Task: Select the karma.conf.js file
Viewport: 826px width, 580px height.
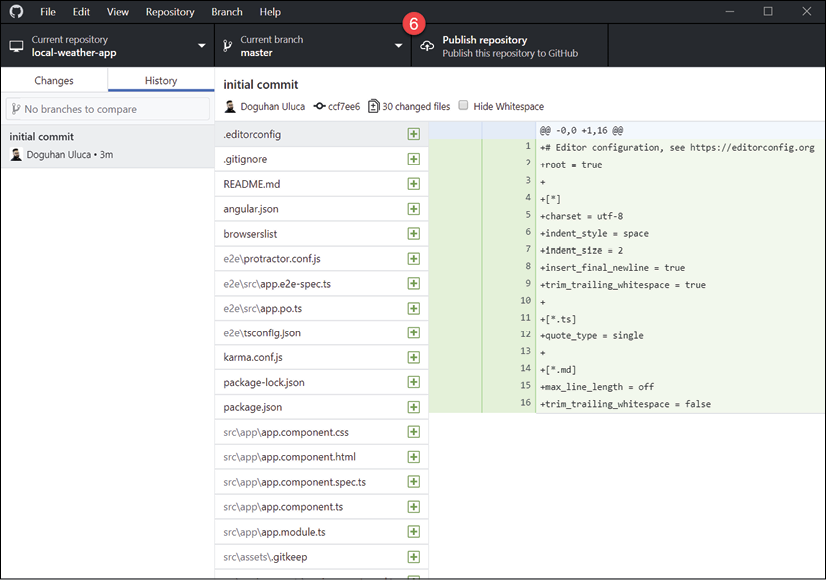Action: [x=321, y=357]
